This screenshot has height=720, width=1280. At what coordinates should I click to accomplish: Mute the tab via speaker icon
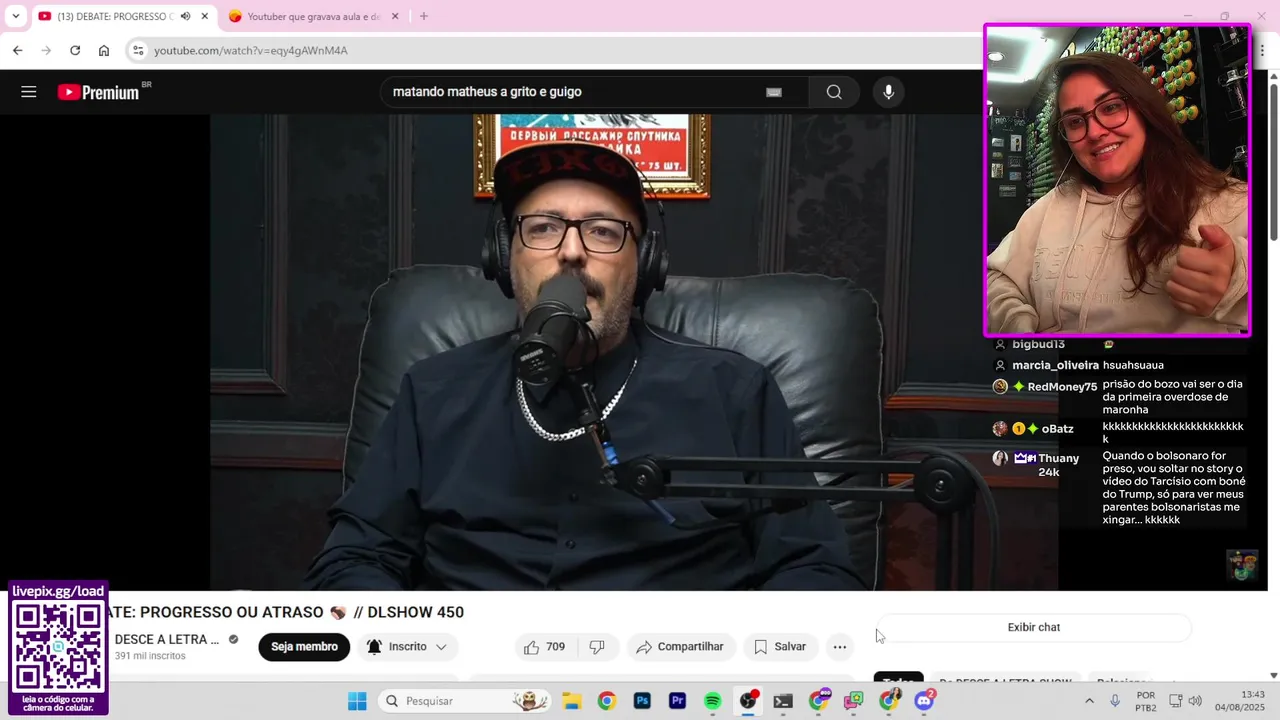point(185,16)
